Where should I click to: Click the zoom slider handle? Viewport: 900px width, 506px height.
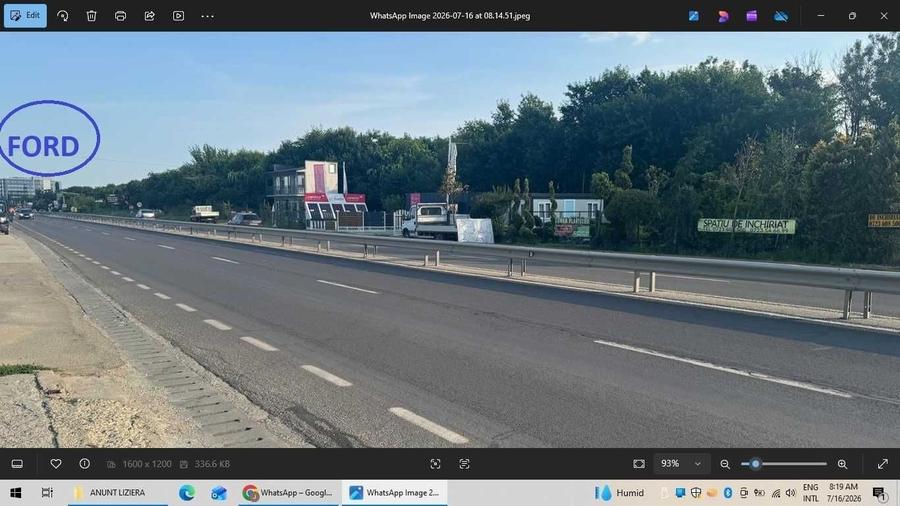pos(755,464)
